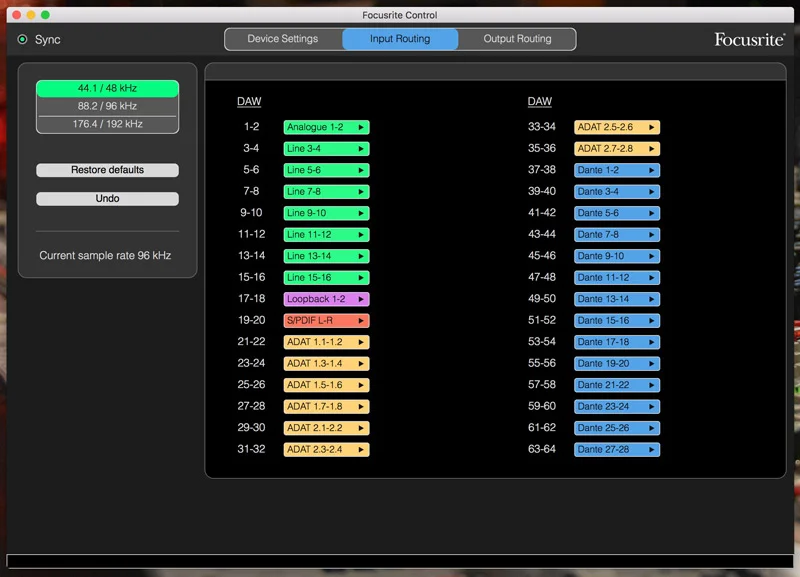Open the ADAT 2.7-2.8 source dropdown
800x577 pixels.
click(617, 148)
